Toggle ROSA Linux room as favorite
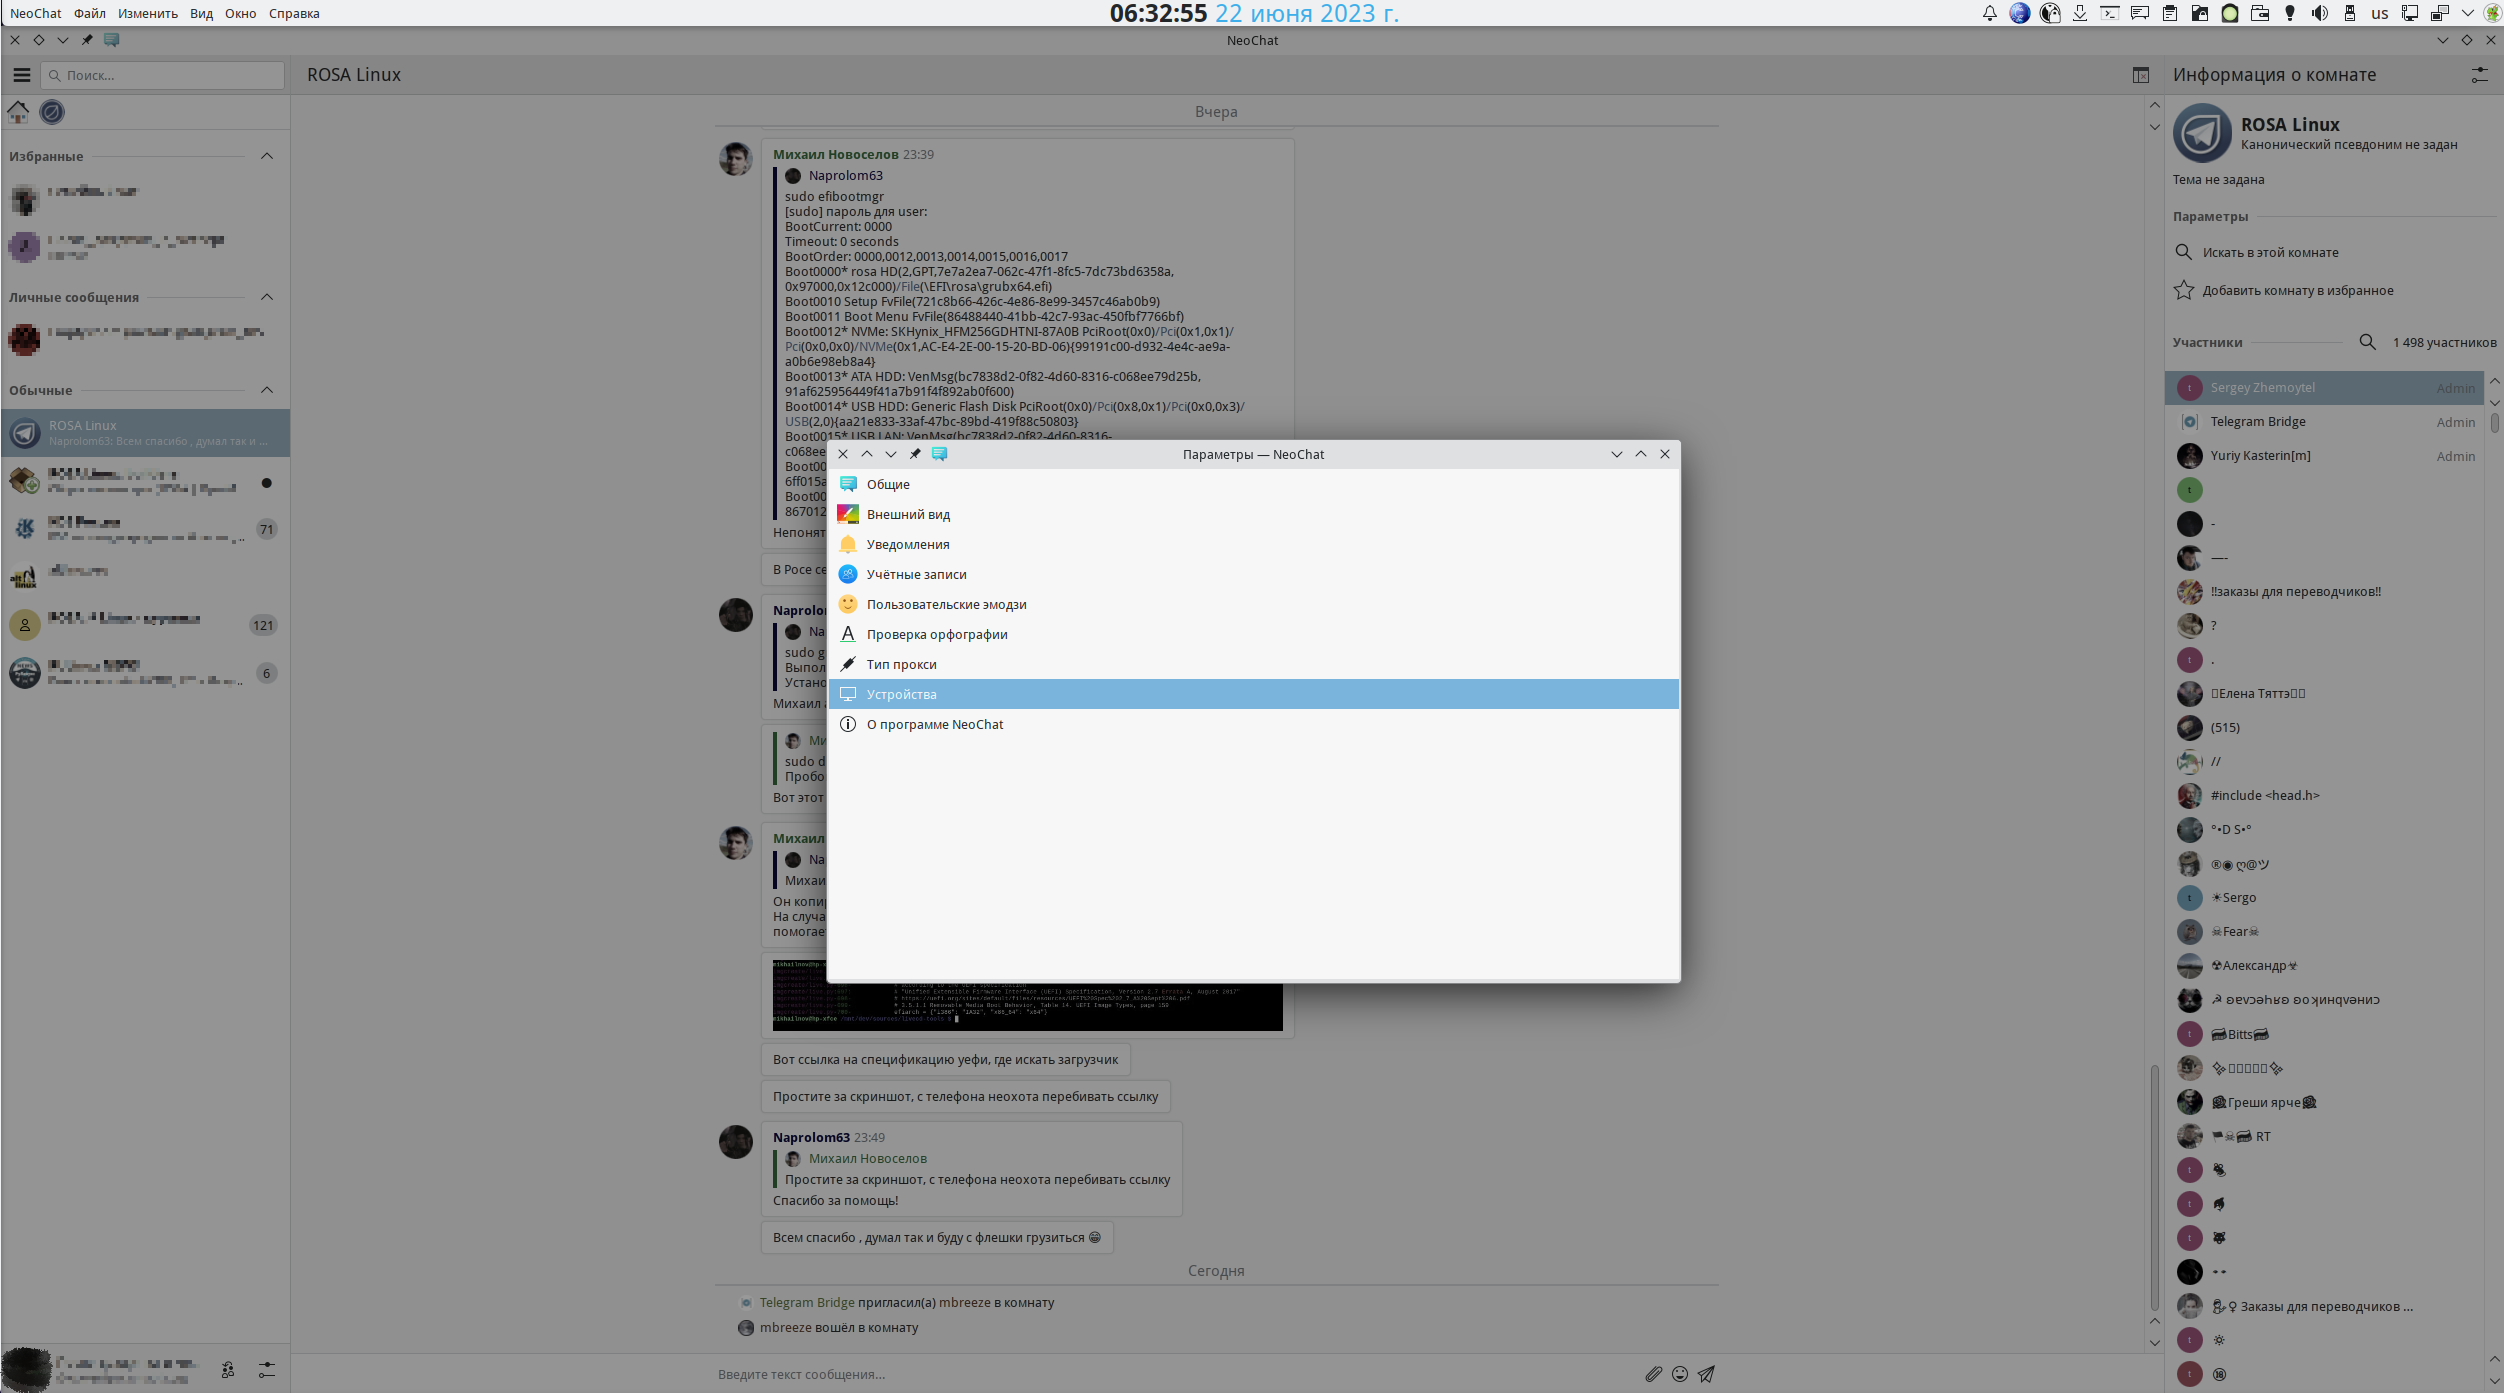 [x=2297, y=290]
